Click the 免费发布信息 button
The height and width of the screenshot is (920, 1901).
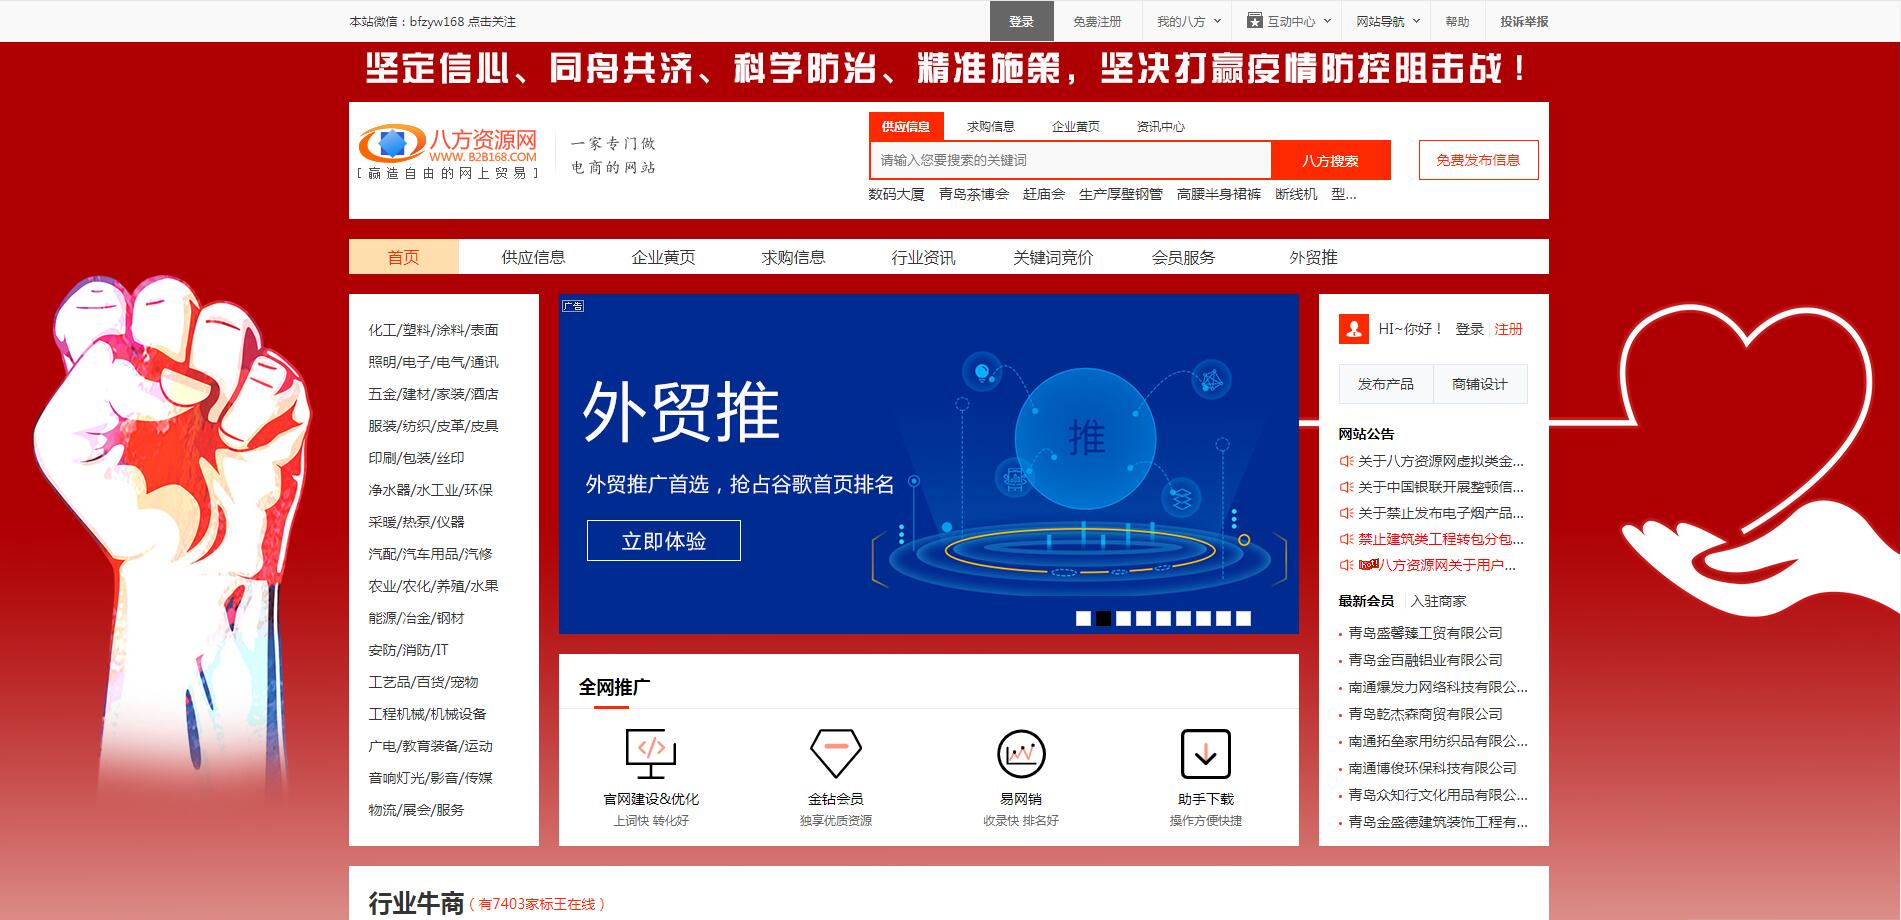pos(1477,160)
